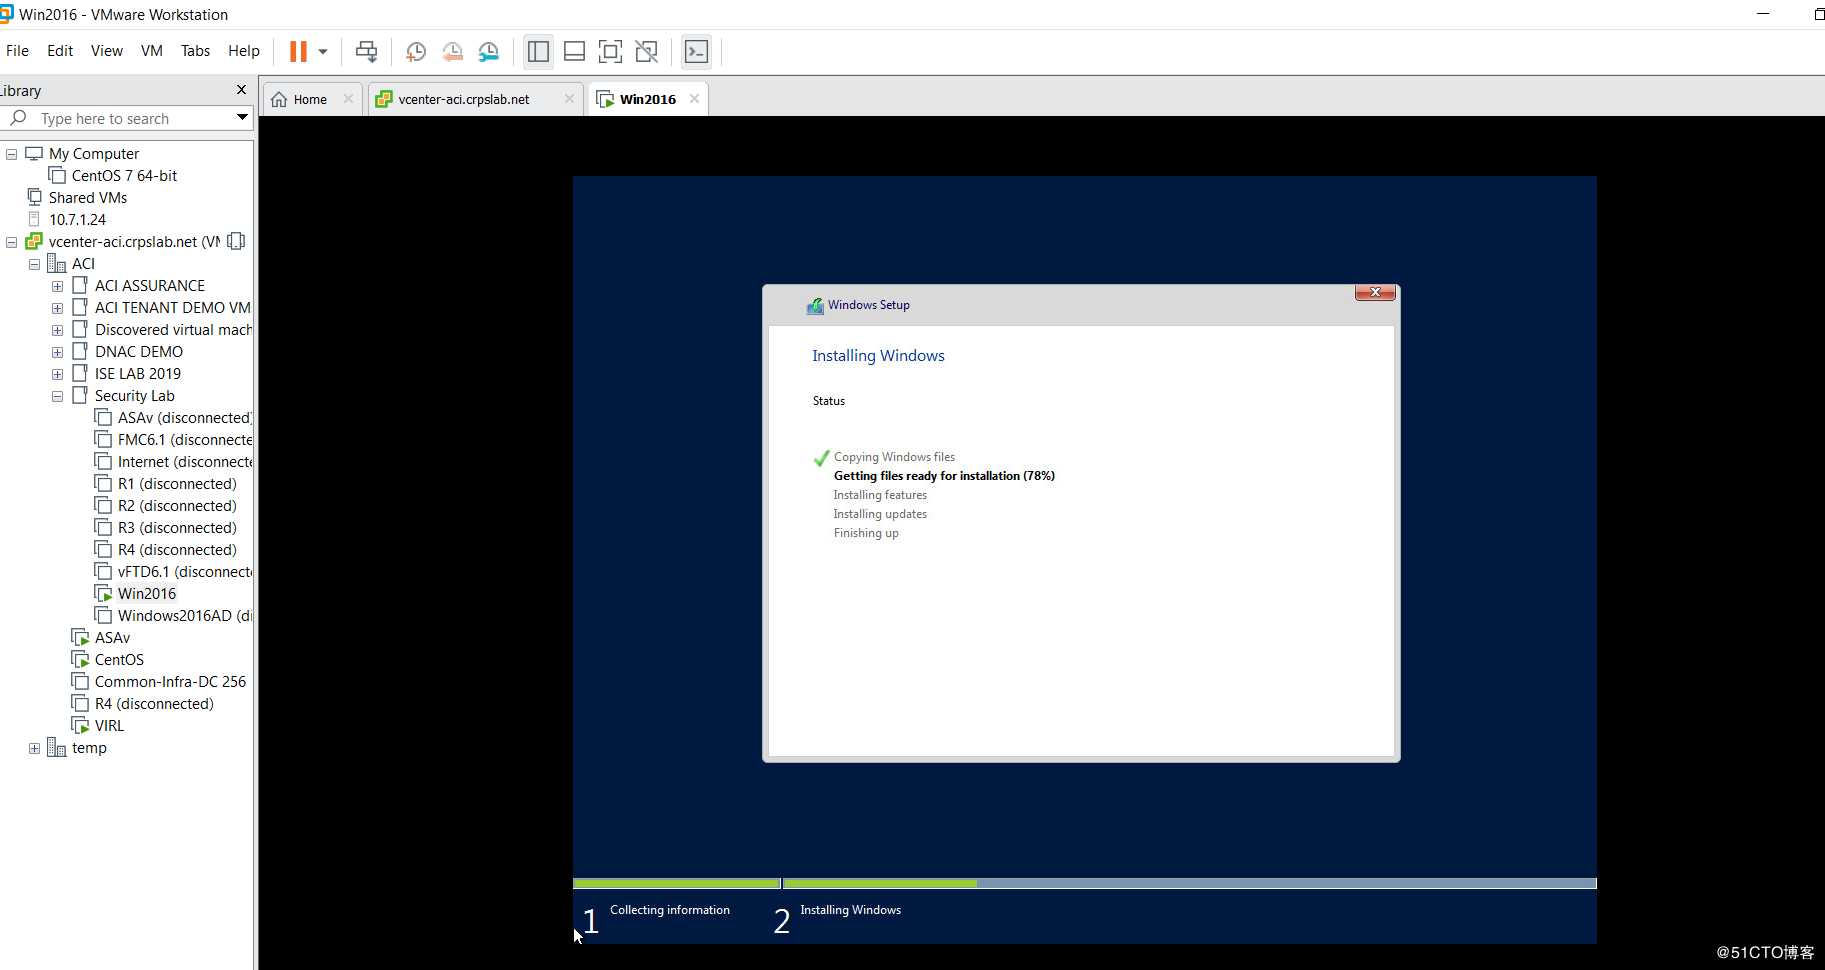Close the Library panel

tap(241, 90)
